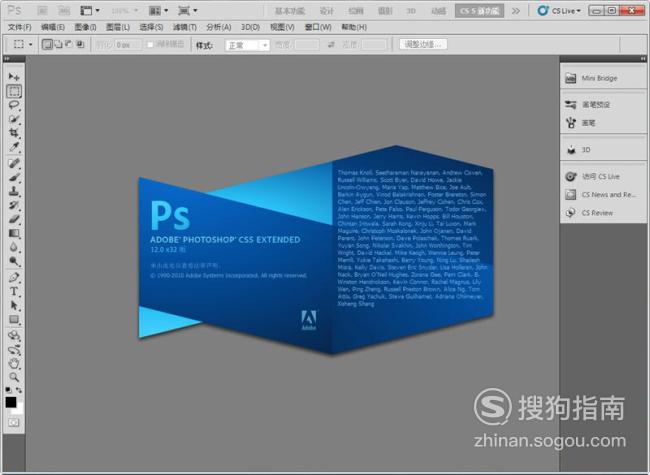This screenshot has height=475, width=650.
Task: Switch to the 设计 workspace
Action: (327, 11)
